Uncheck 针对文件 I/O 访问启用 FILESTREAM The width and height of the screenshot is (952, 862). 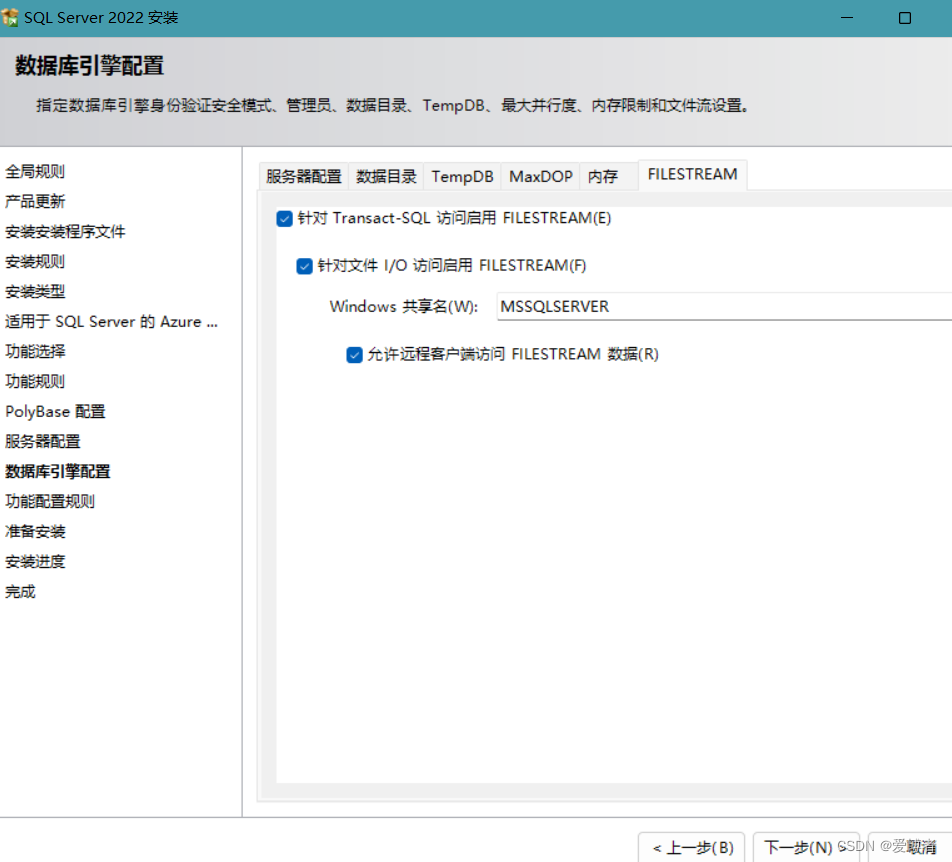point(304,266)
